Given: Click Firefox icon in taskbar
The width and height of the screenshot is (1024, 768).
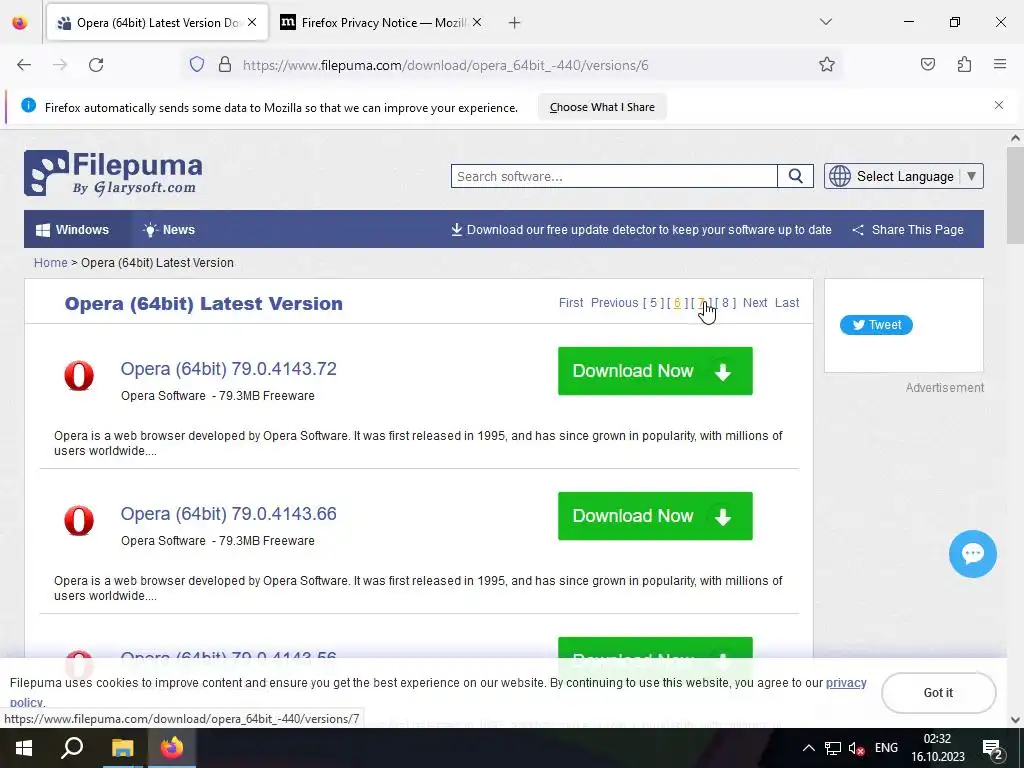Looking at the screenshot, I should (x=172, y=748).
